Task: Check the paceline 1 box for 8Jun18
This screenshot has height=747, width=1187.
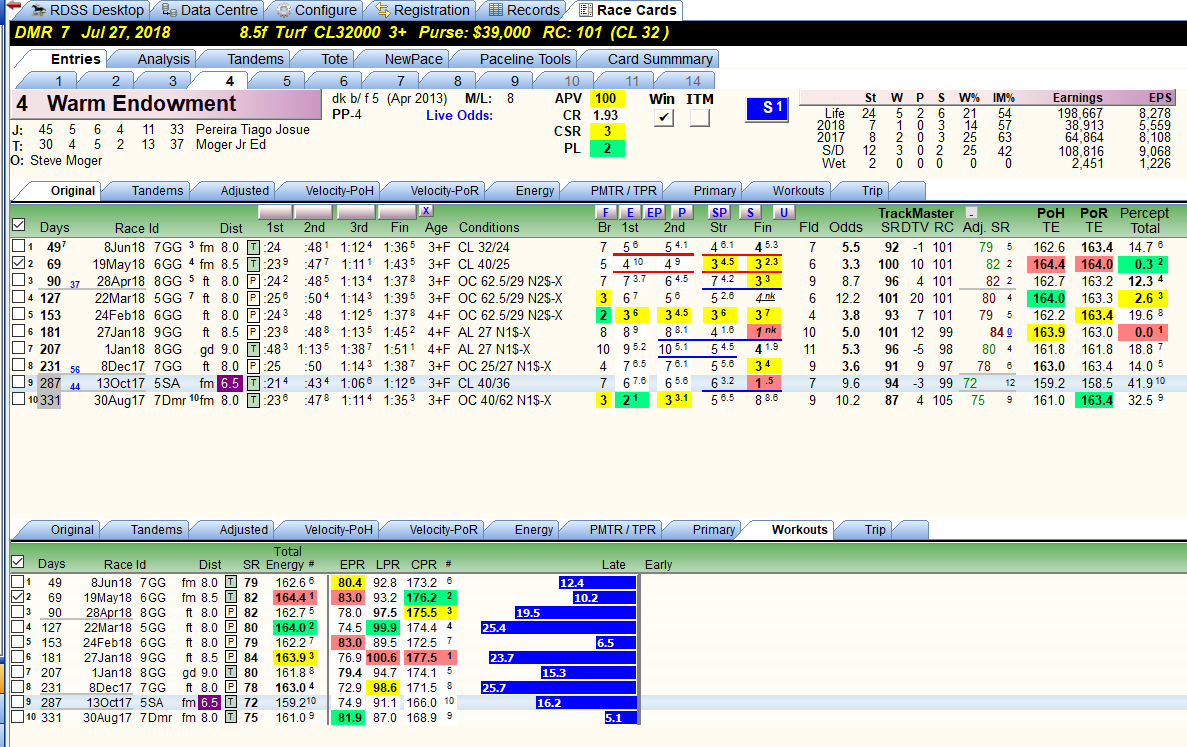Action: tap(18, 246)
